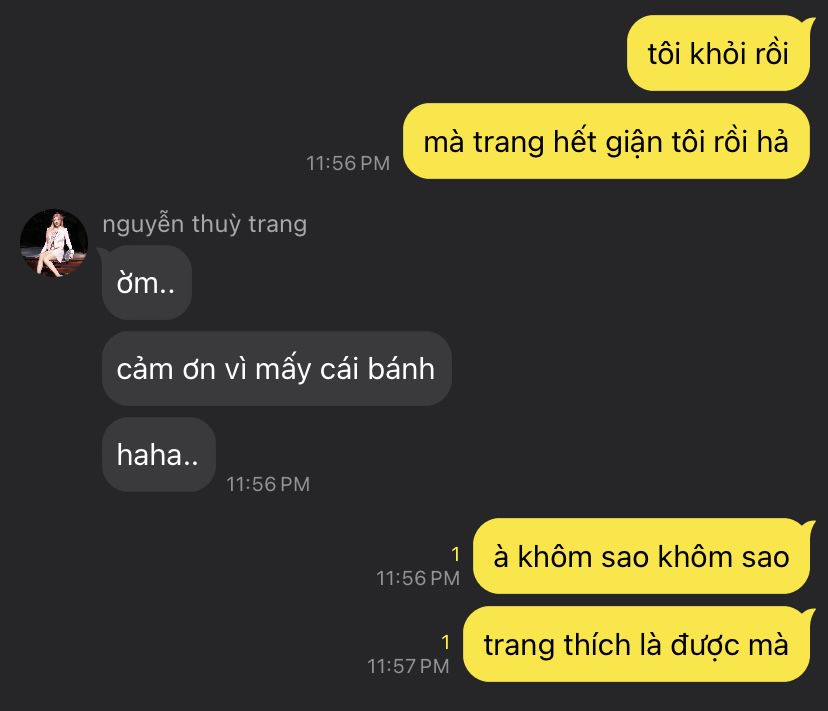Tap unread count 1 beside "trang thích" message
828x711 pixels.
(446, 642)
